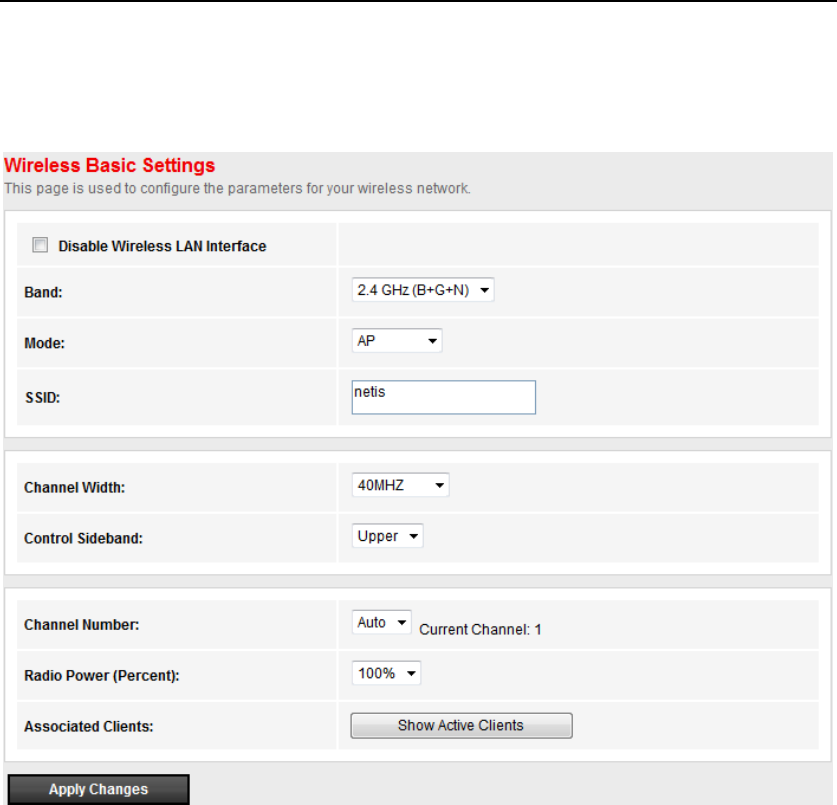Click the Apply Changes button
This screenshot has width=837, height=805.
click(99, 790)
